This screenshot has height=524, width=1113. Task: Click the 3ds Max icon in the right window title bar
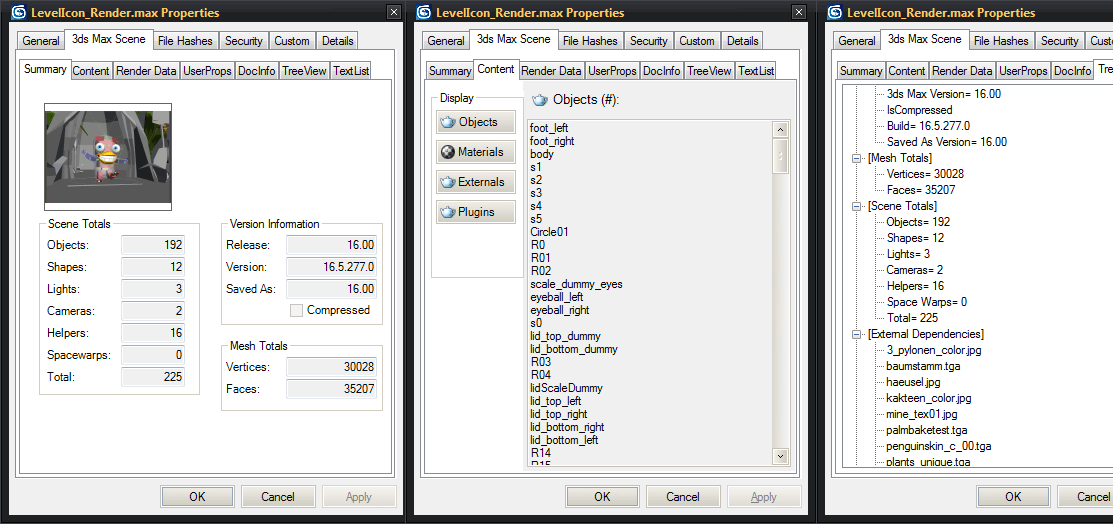[835, 12]
